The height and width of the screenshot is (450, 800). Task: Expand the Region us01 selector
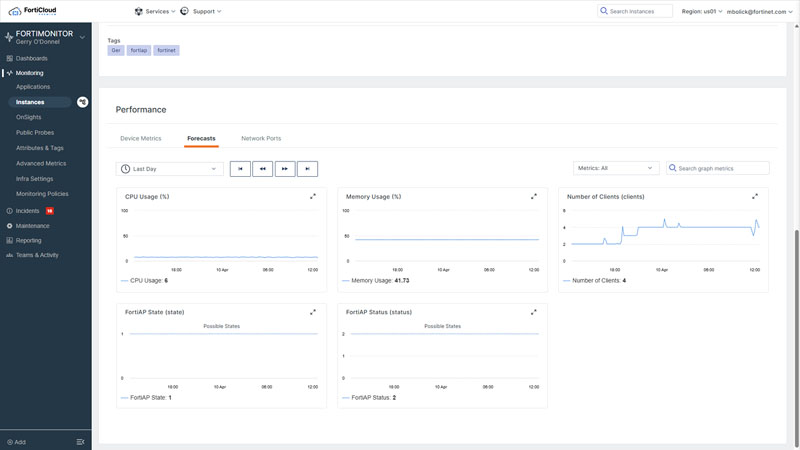click(x=701, y=11)
